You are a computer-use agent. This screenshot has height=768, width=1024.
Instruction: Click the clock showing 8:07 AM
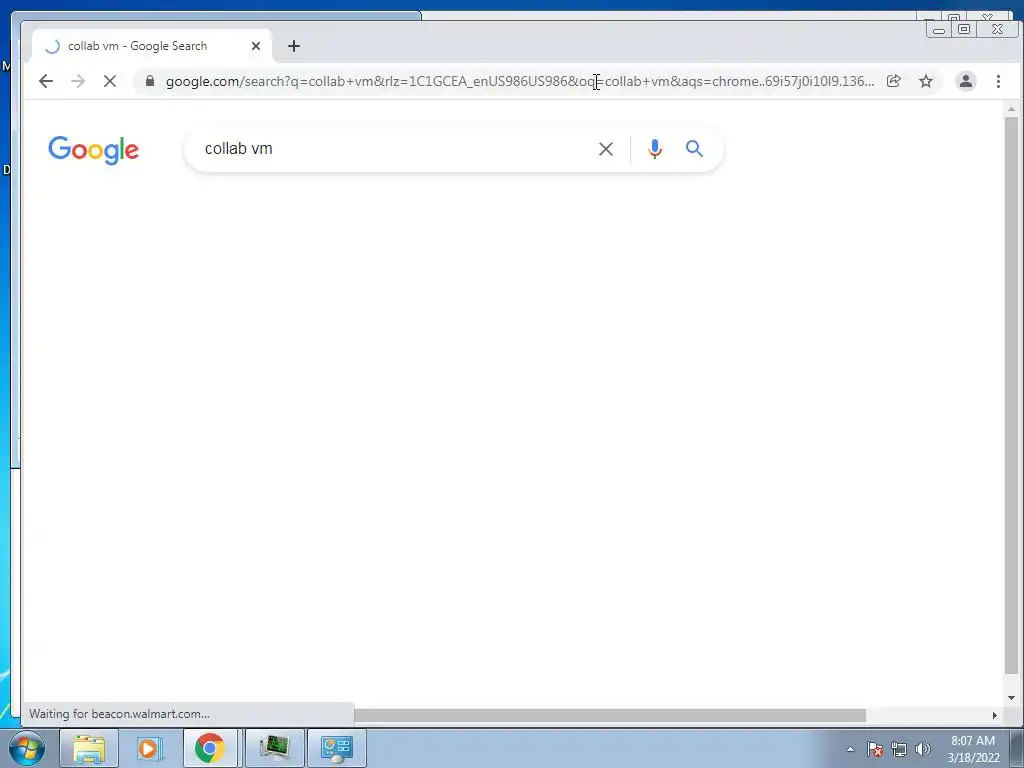point(973,748)
